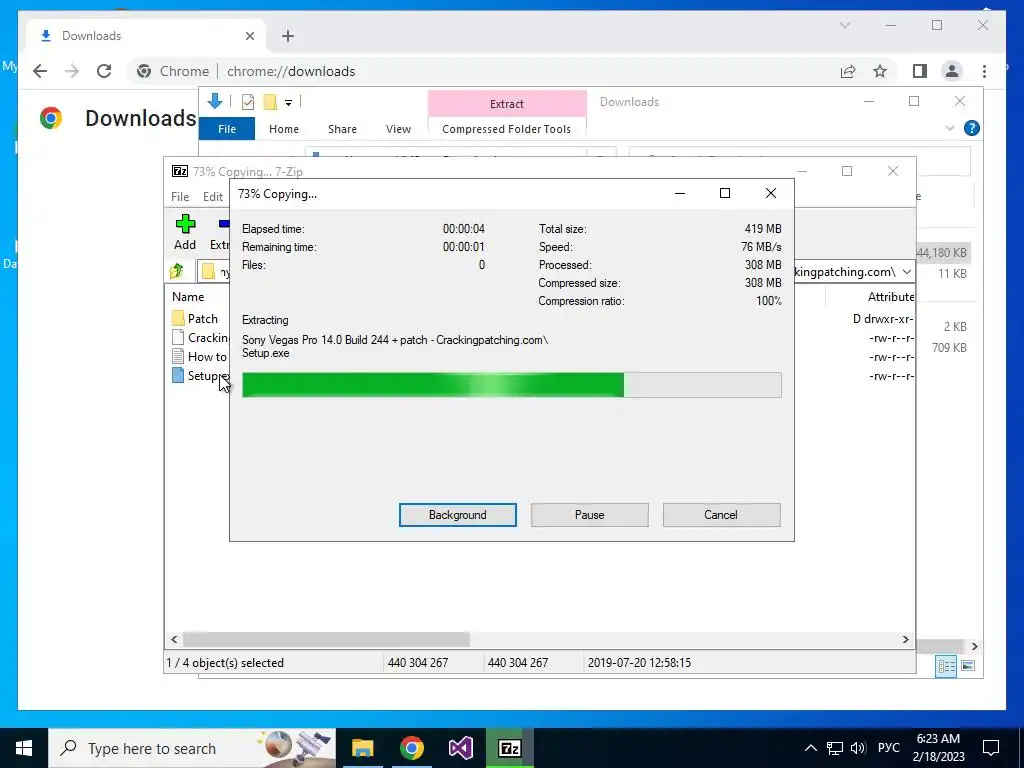Click Explorer new folder quick access icon
The image size is (1024, 768).
270,101
